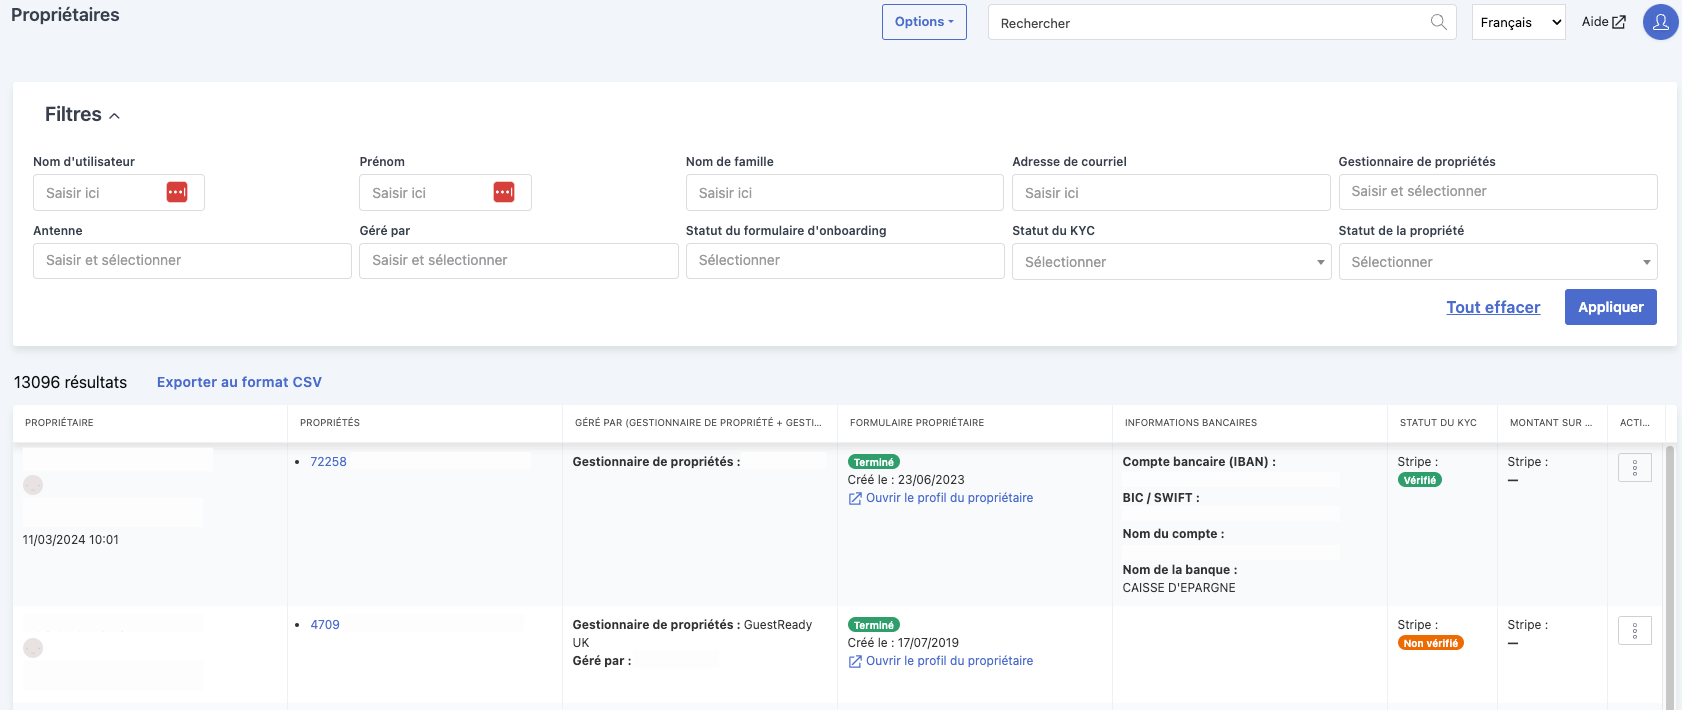Click Adresse de courriel input field
Viewport: 1682px width, 710px height.
click(x=1171, y=192)
